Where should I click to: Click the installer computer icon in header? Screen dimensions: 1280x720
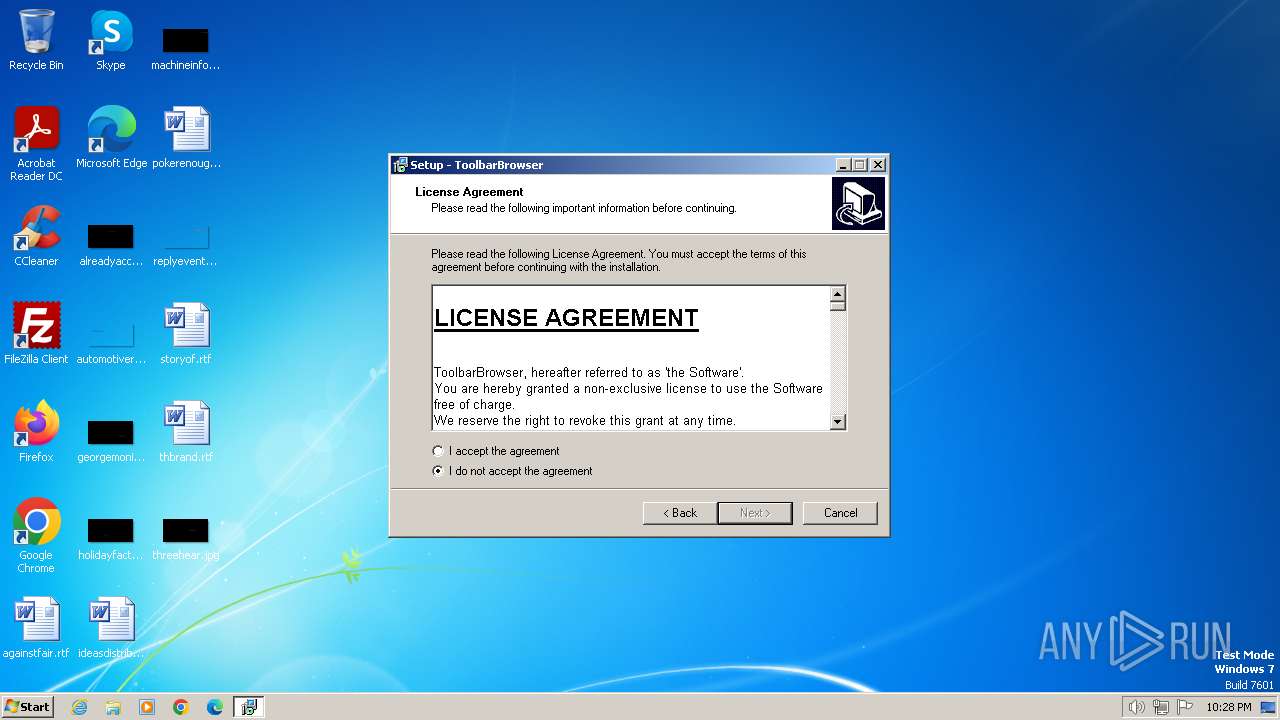tap(858, 203)
